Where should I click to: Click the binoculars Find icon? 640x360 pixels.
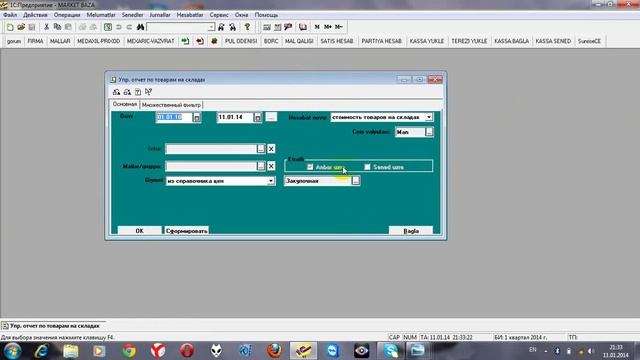(140, 27)
